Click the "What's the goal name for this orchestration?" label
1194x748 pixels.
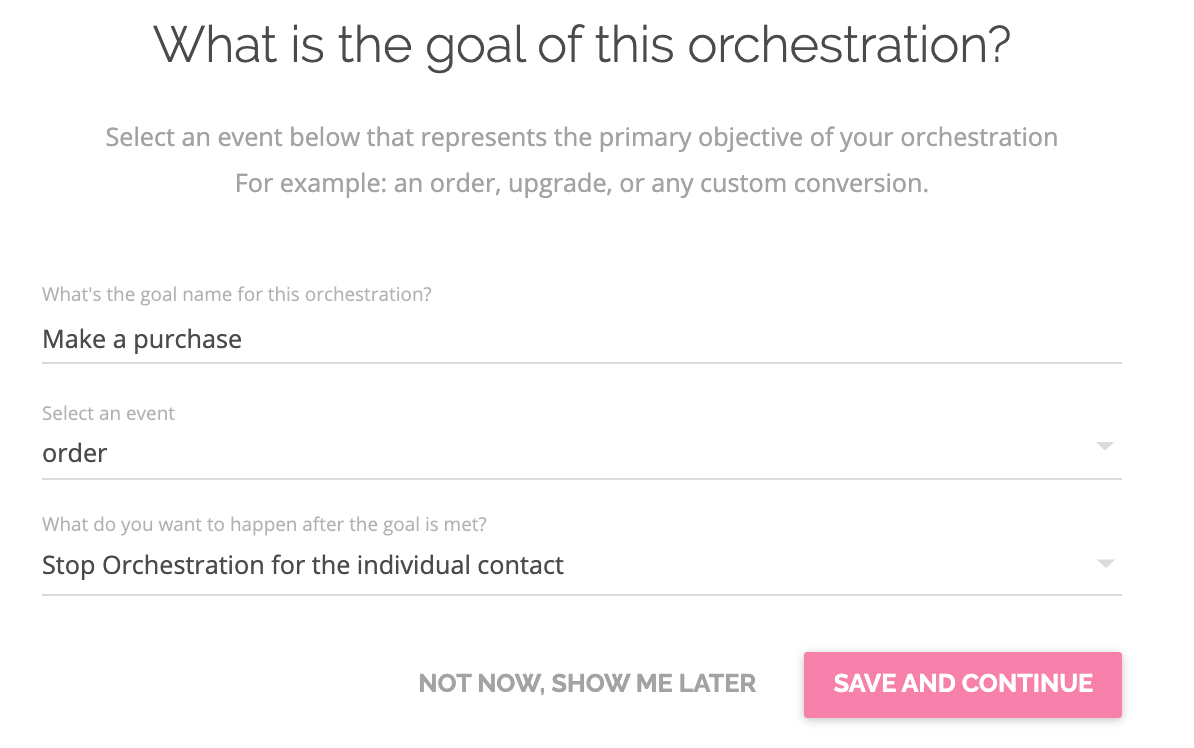click(237, 295)
